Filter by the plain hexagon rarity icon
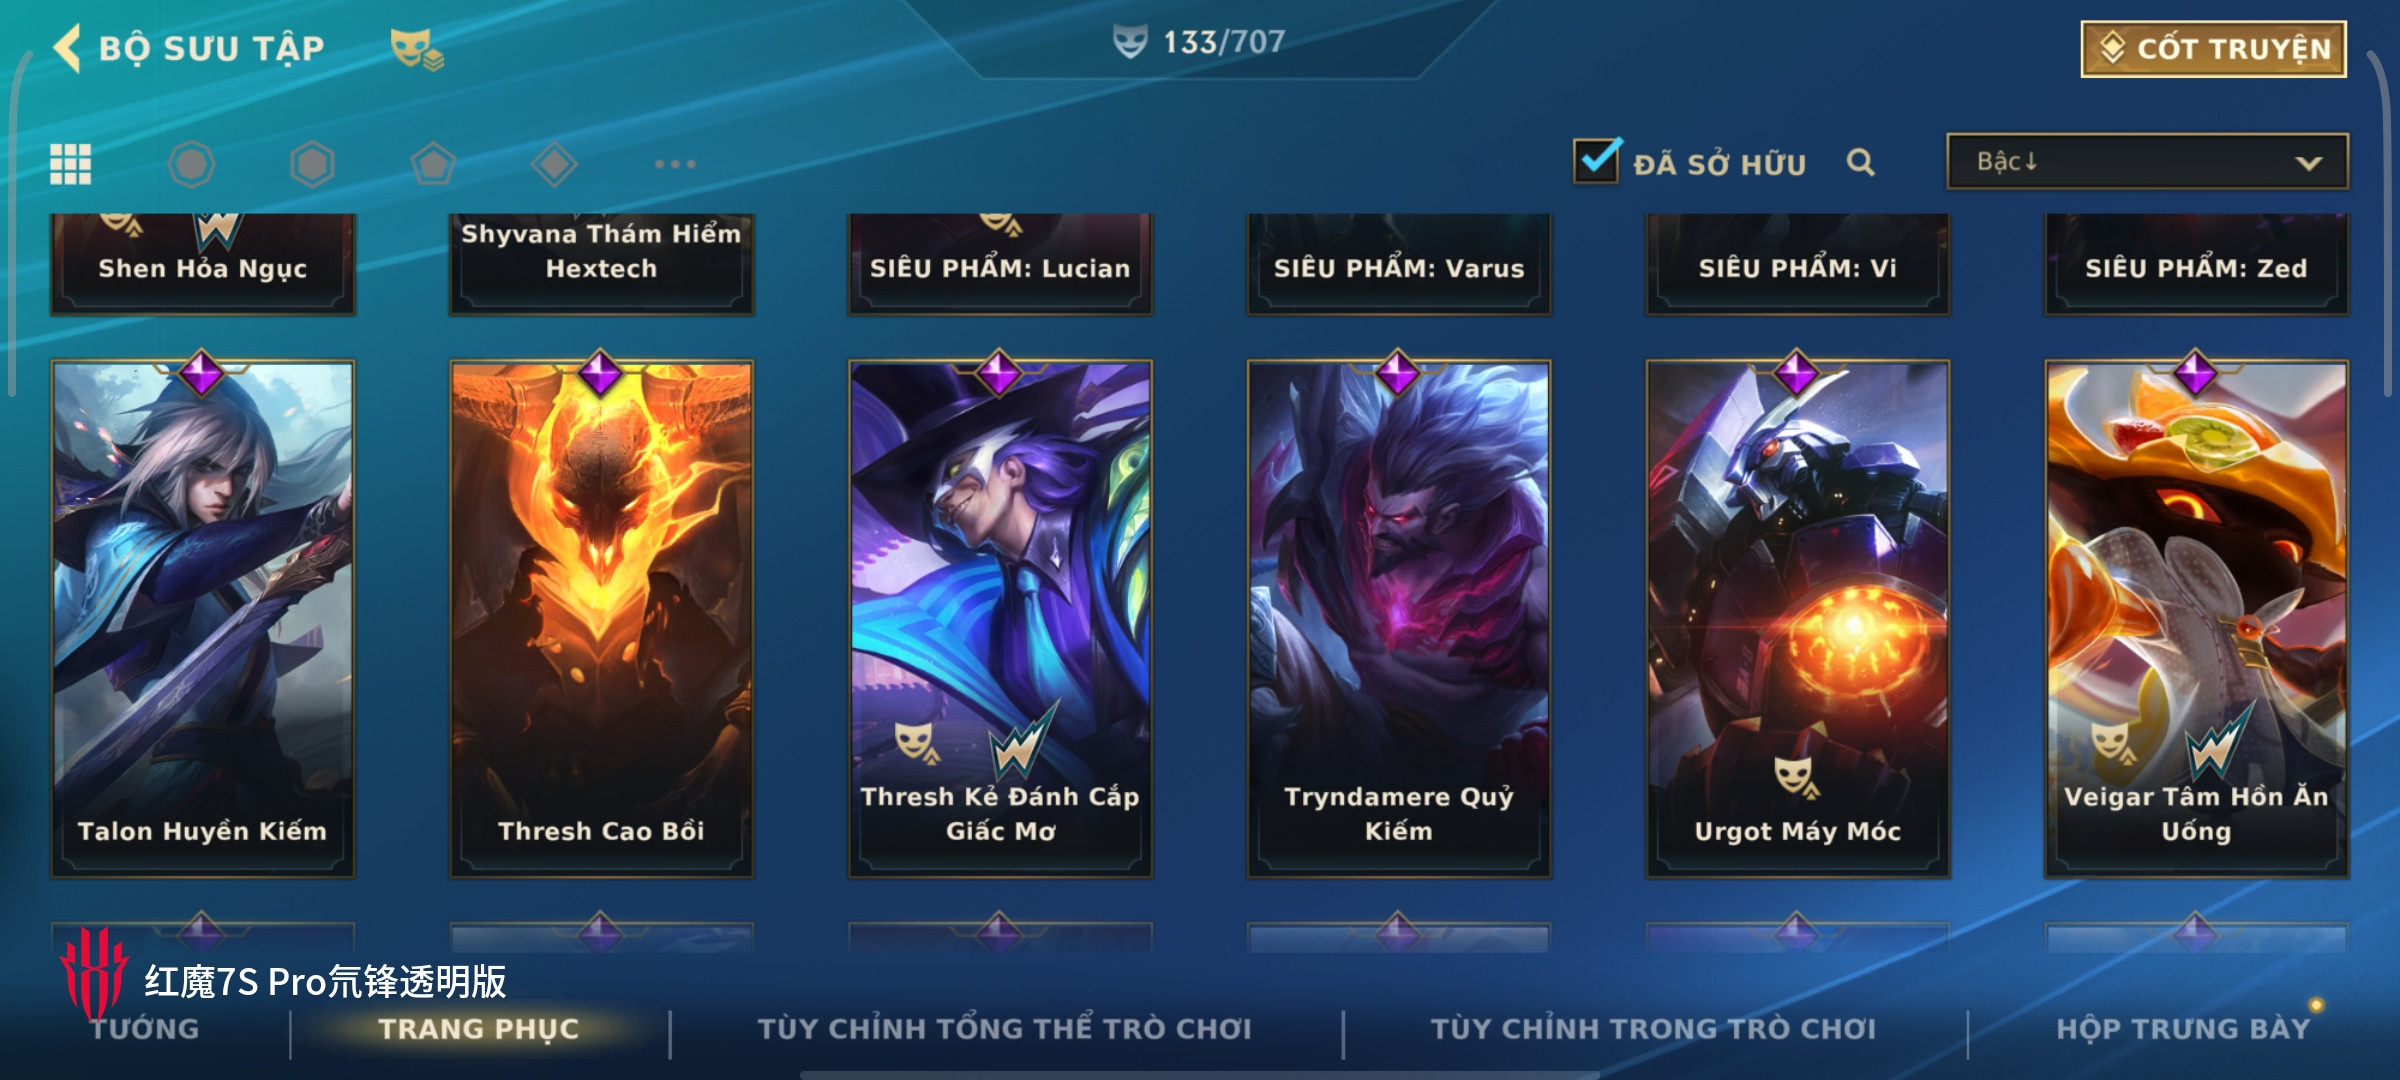The width and height of the screenshot is (2400, 1080). (312, 164)
